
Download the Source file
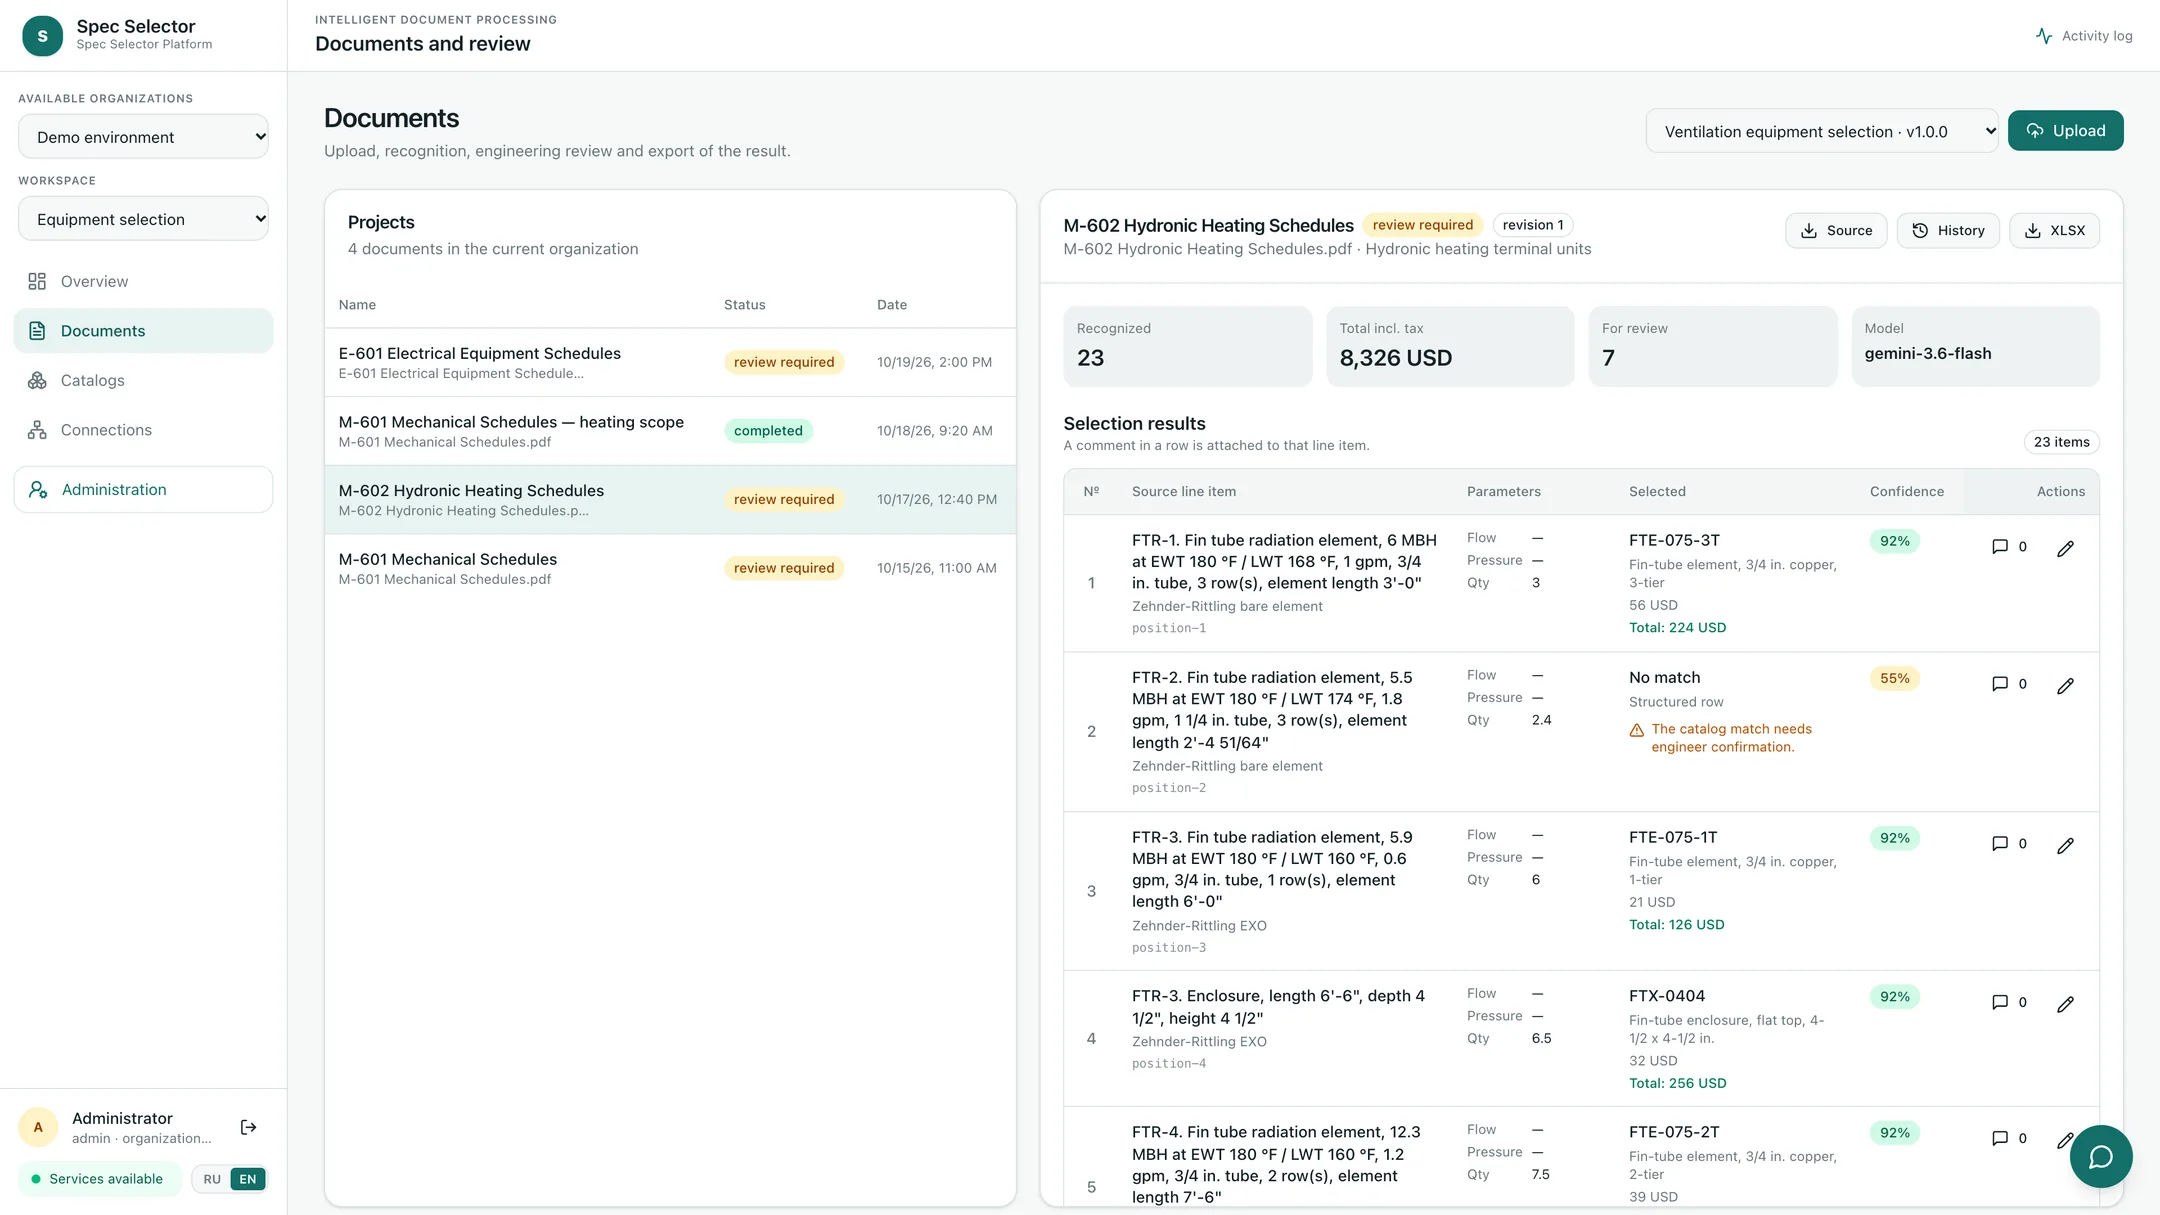[1836, 230]
